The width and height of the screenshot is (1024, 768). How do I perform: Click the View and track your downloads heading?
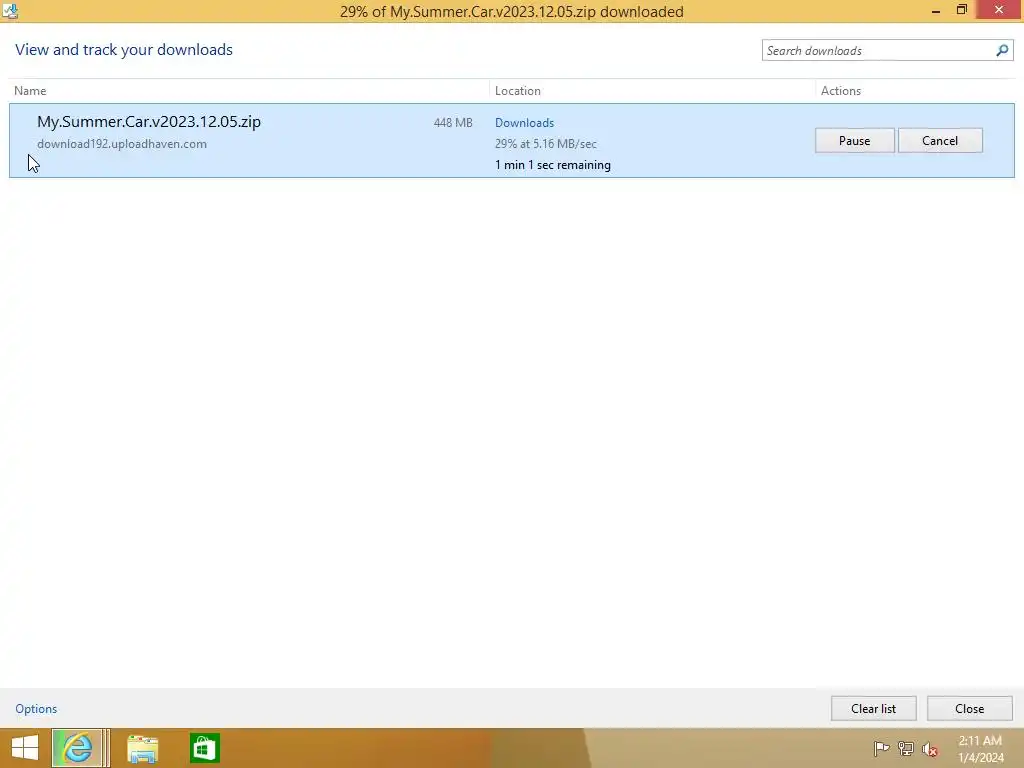coord(124,50)
